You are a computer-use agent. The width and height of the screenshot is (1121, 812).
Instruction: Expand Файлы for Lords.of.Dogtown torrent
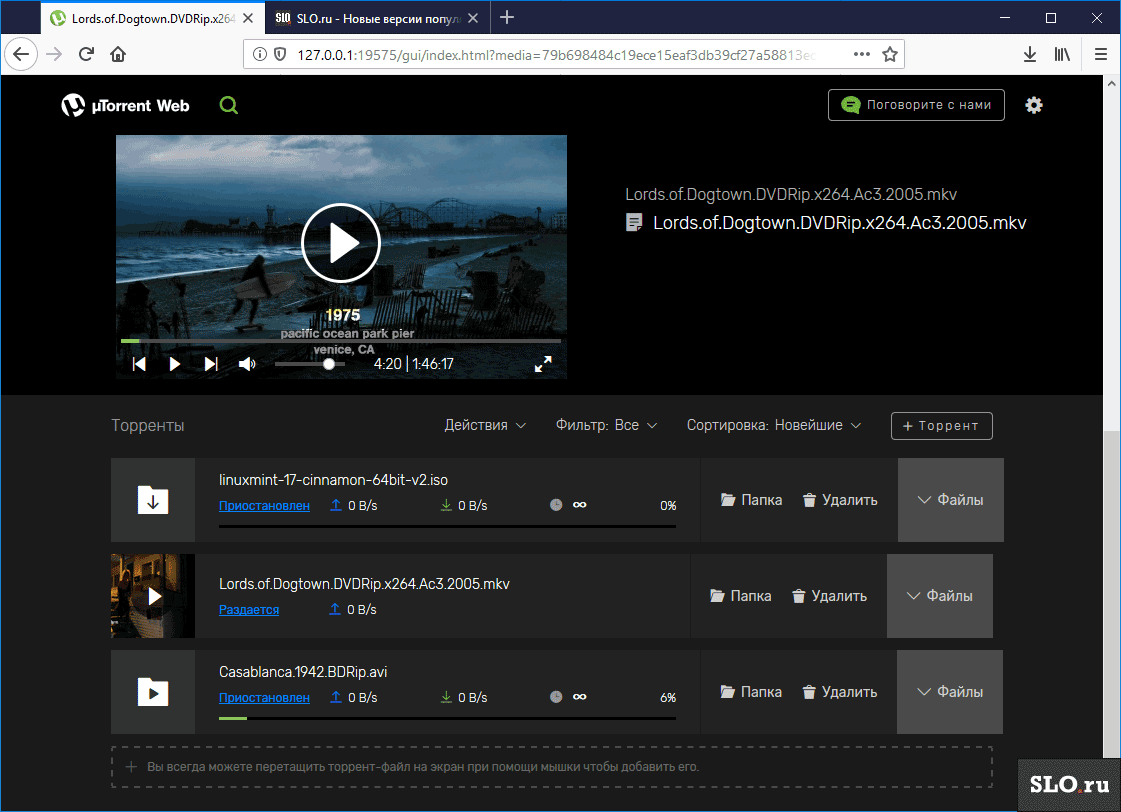(x=940, y=596)
